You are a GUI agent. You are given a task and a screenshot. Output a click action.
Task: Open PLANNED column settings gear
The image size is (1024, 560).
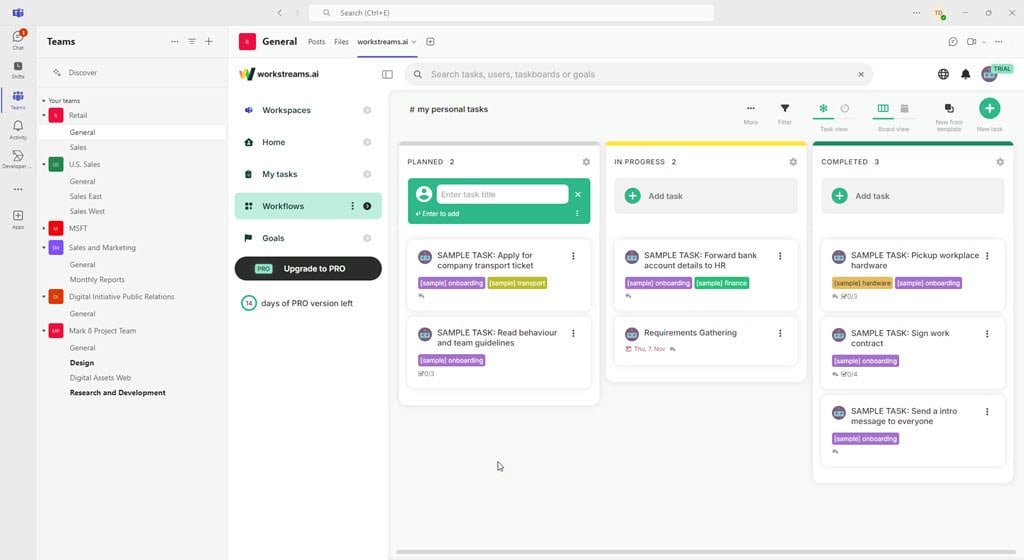point(586,162)
